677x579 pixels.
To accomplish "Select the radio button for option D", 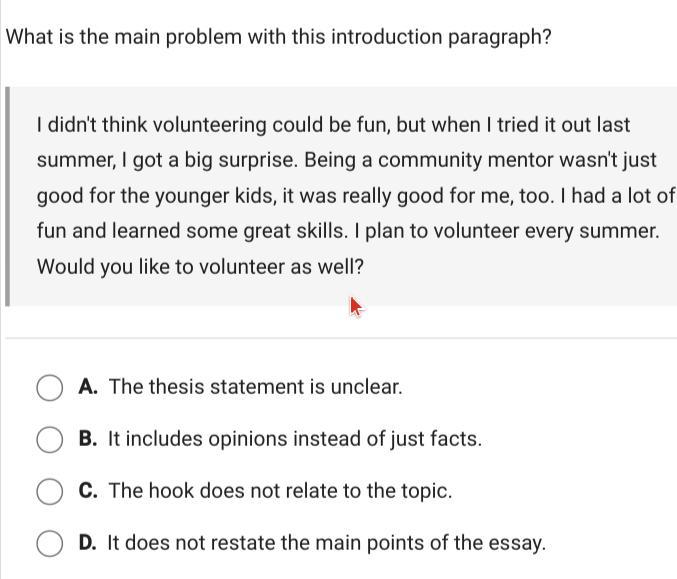I will coord(50,543).
